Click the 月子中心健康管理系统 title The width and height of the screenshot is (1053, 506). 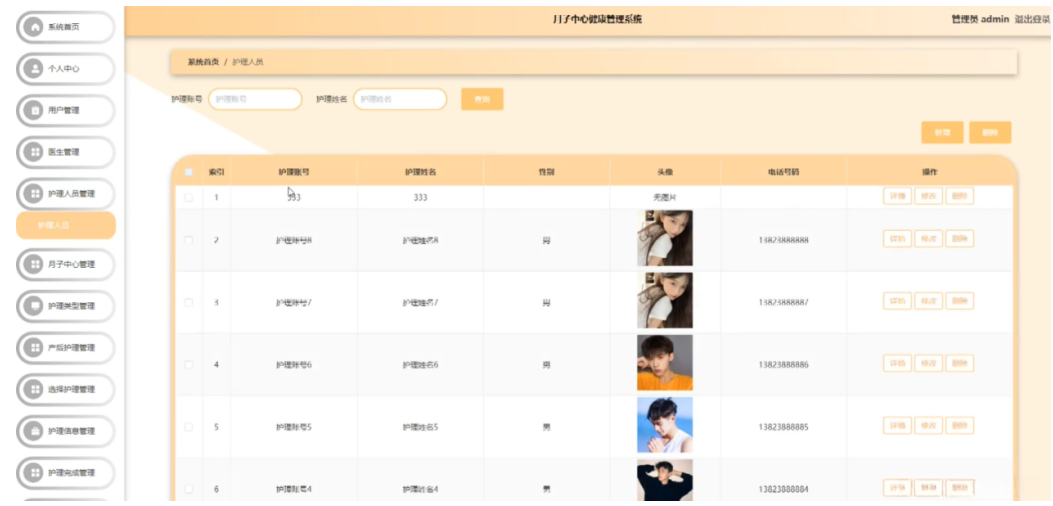[x=597, y=19]
